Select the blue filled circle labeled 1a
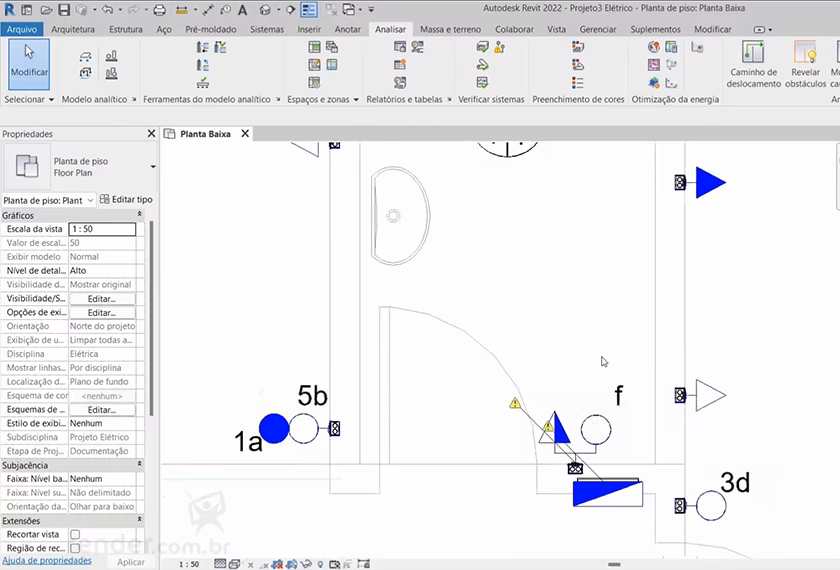840x570 pixels. (274, 429)
